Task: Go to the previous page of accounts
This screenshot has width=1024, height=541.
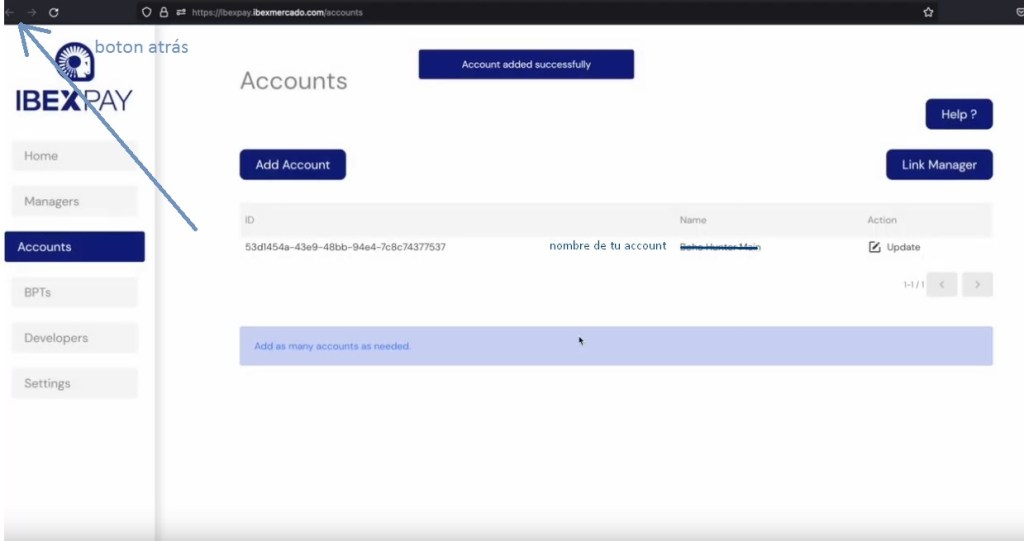Action: click(x=942, y=285)
